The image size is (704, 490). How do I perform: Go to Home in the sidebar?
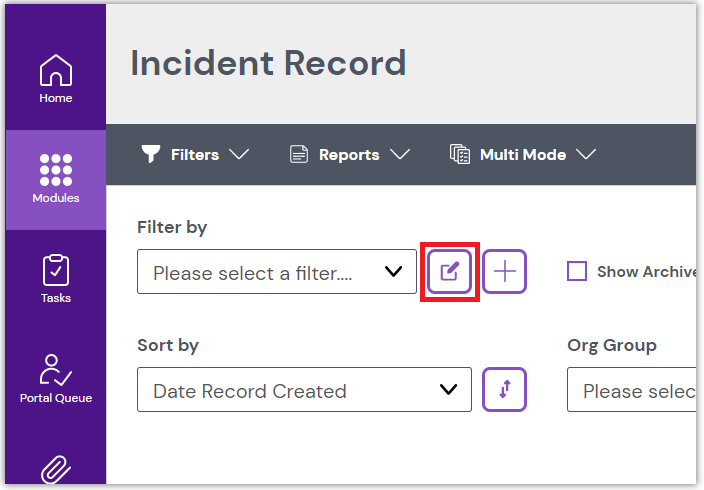pyautogui.click(x=56, y=79)
